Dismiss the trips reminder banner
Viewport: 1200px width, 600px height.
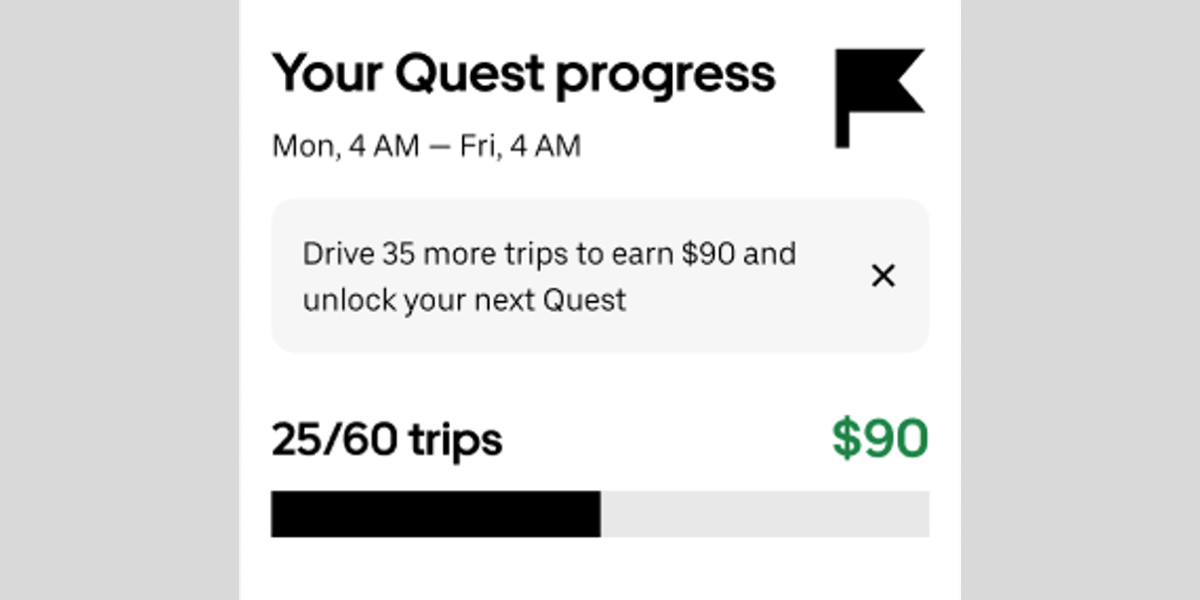click(x=883, y=276)
